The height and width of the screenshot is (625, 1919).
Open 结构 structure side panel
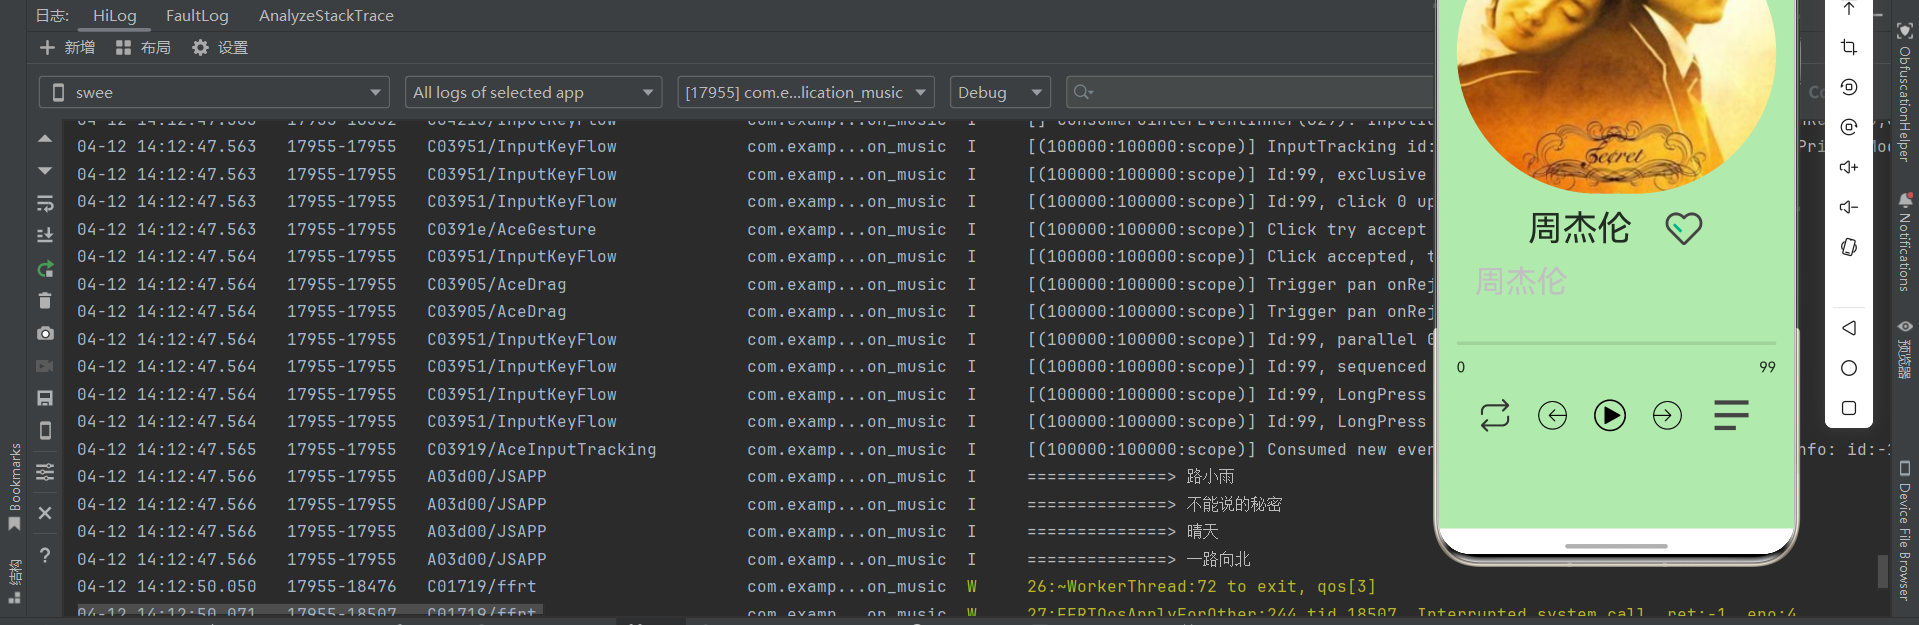[x=14, y=582]
